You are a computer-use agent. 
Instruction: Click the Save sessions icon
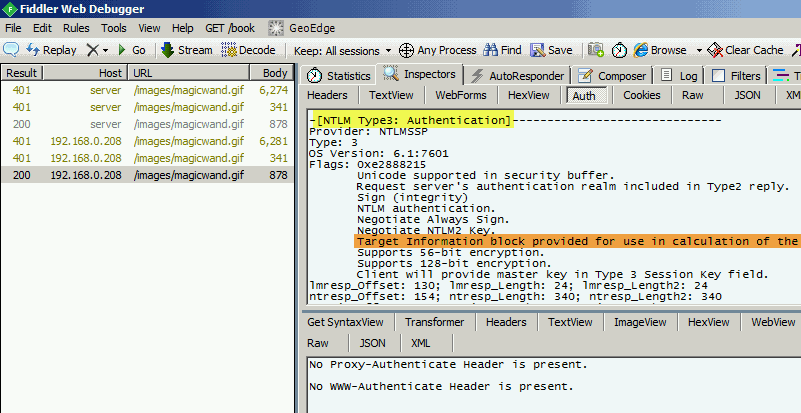pyautogui.click(x=537, y=49)
